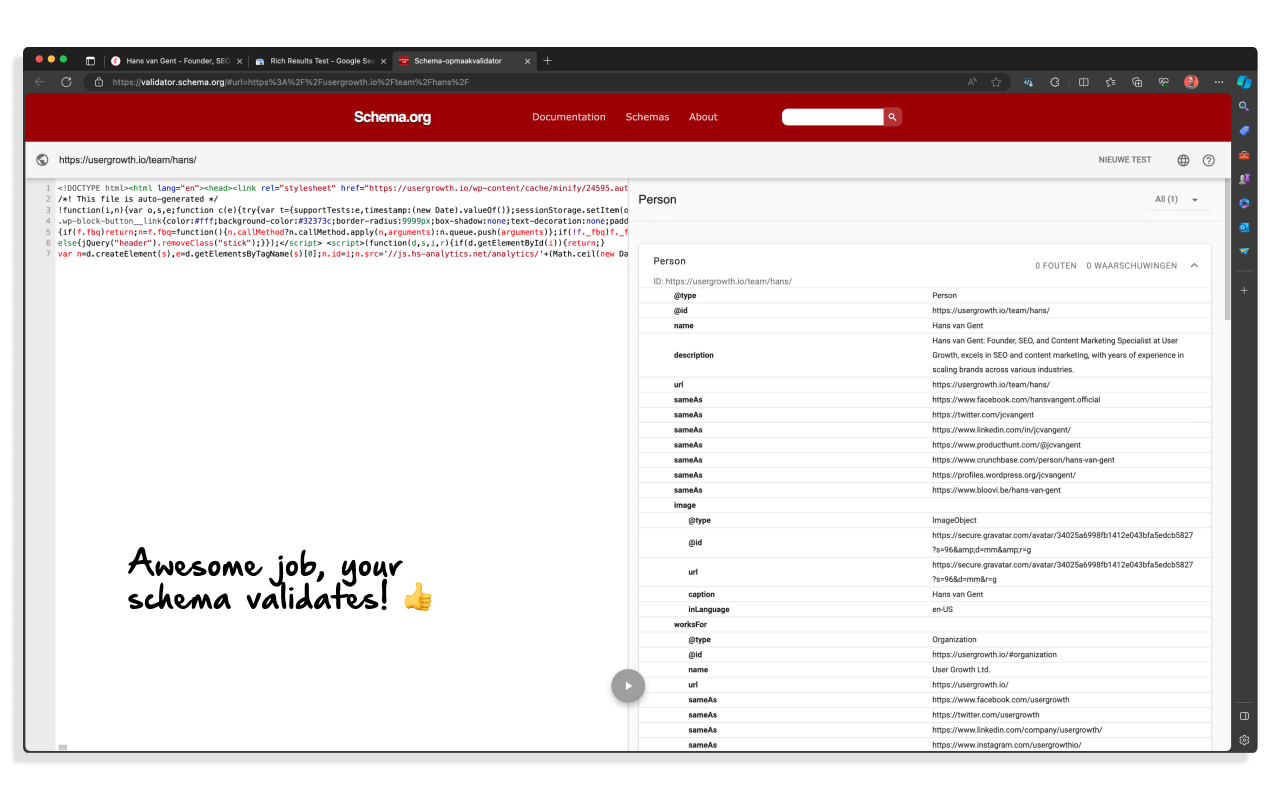Screen dimensions: 1280x800
Task: Click the language globe icon beside Nieuwe Test
Action: tap(1183, 160)
